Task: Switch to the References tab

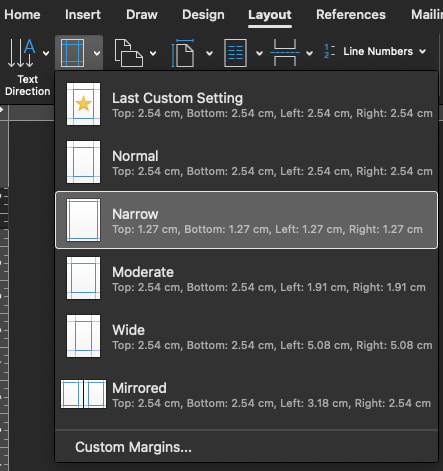Action: pos(351,15)
